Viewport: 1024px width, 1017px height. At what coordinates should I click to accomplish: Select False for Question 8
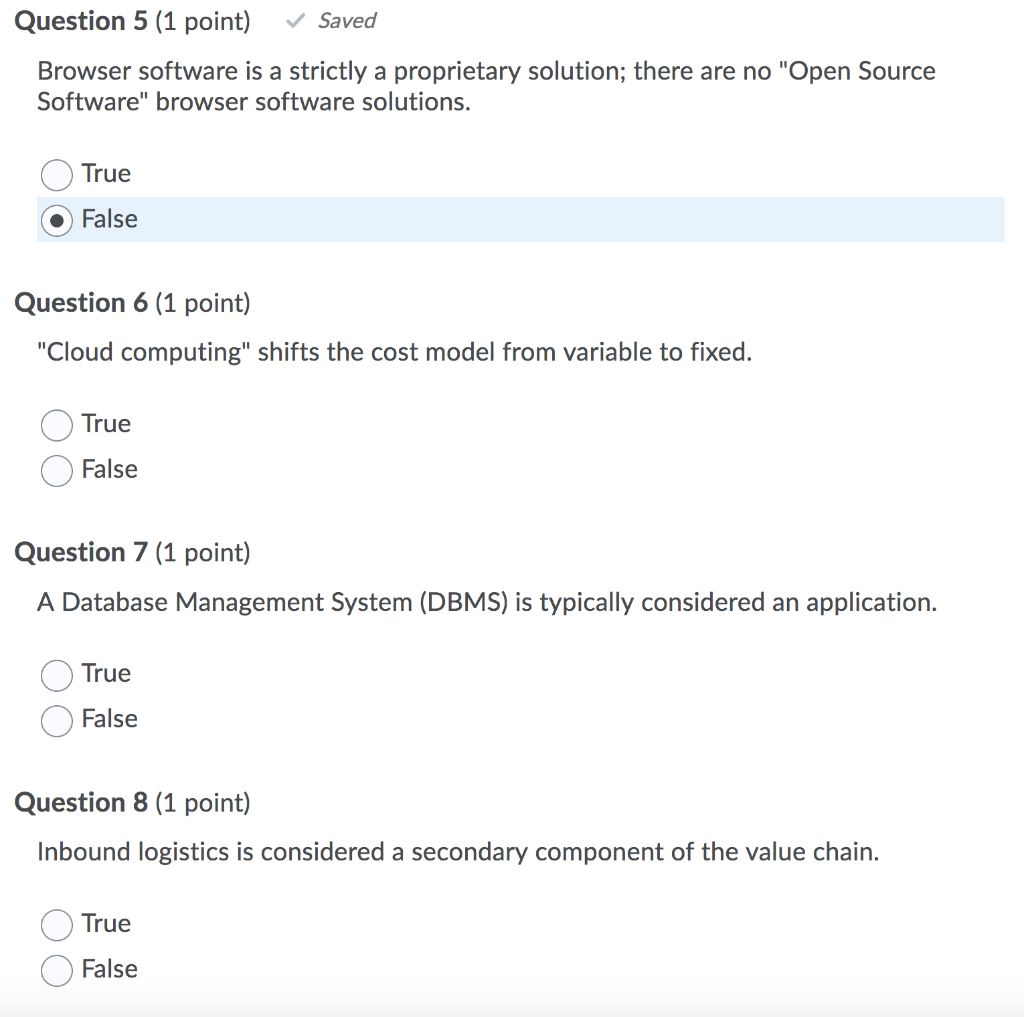click(57, 969)
